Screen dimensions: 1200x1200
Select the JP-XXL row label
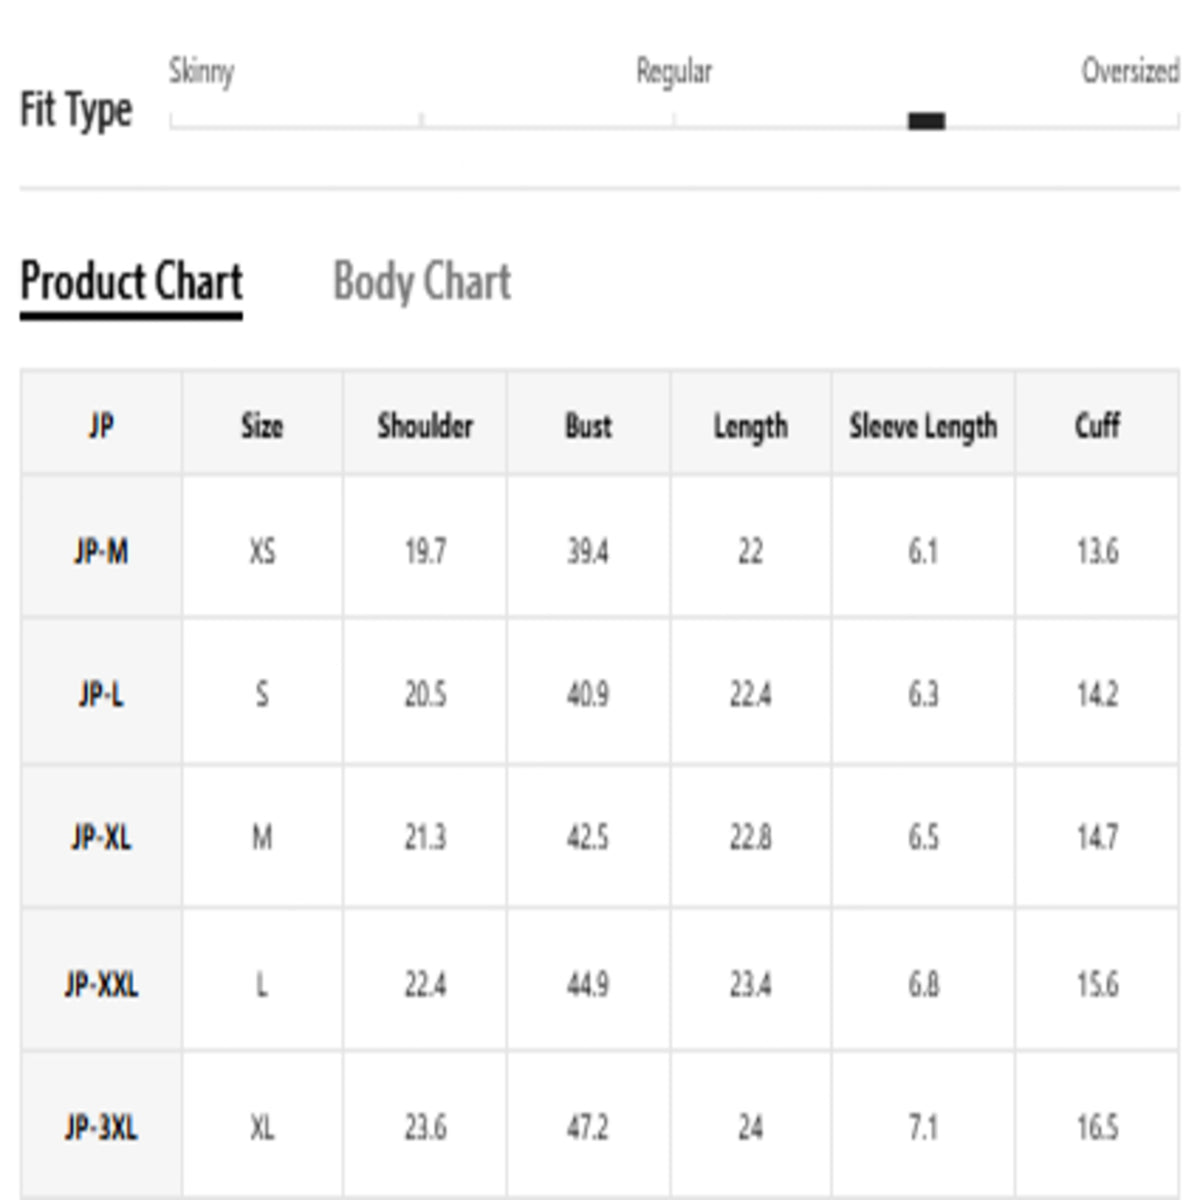pyautogui.click(x=101, y=985)
